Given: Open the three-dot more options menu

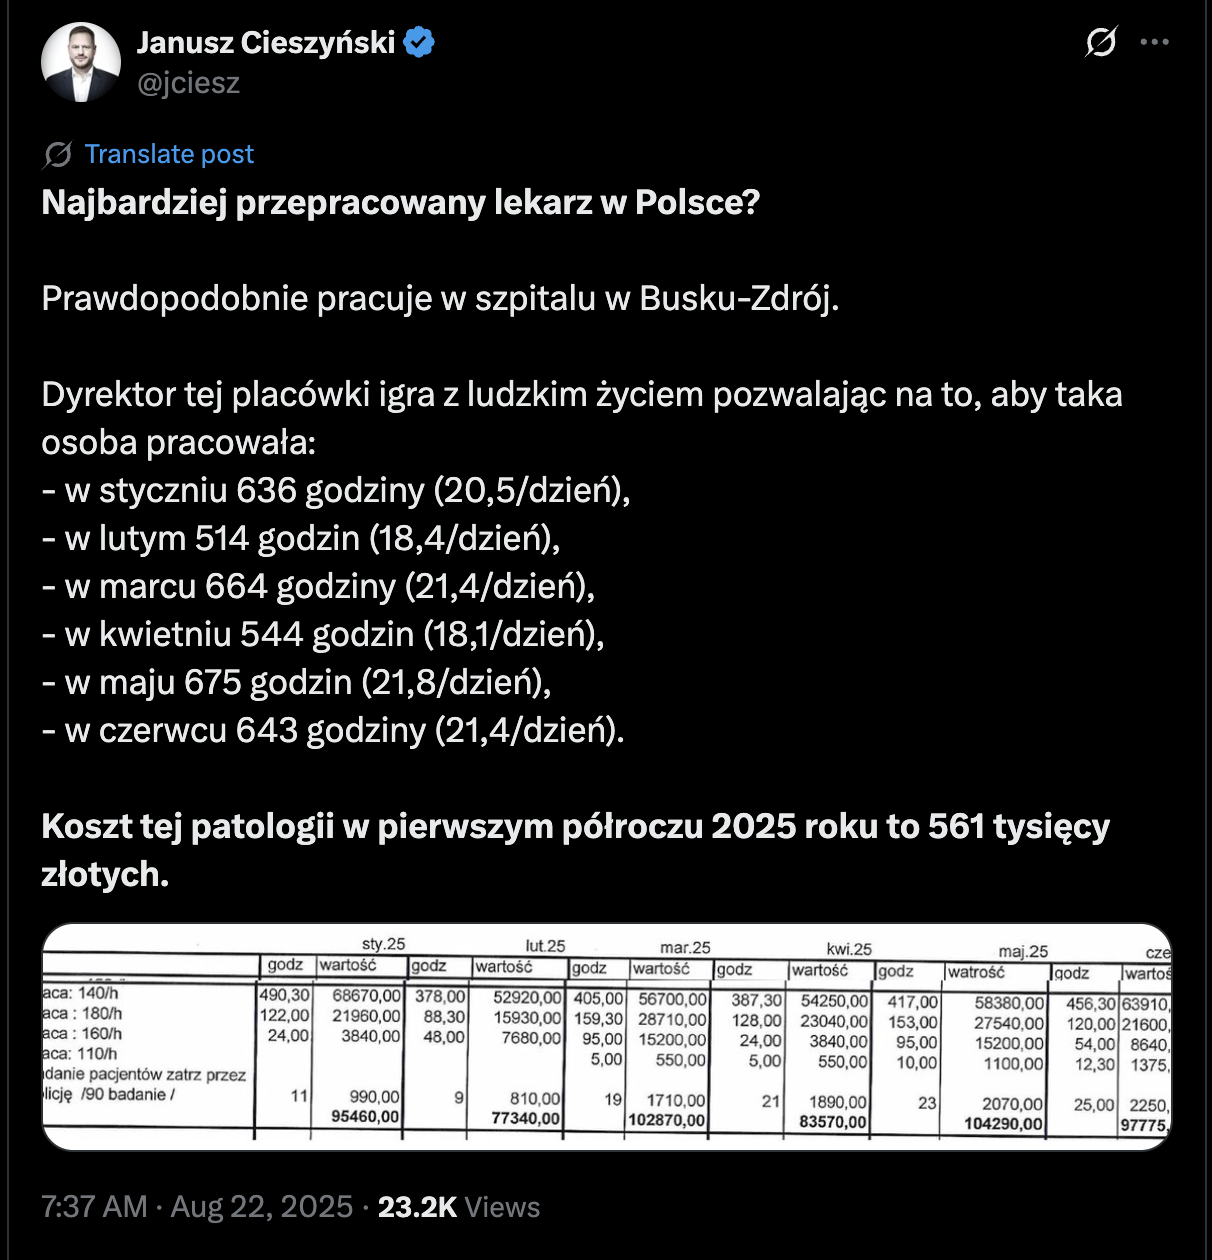Looking at the screenshot, I should point(1154,42).
